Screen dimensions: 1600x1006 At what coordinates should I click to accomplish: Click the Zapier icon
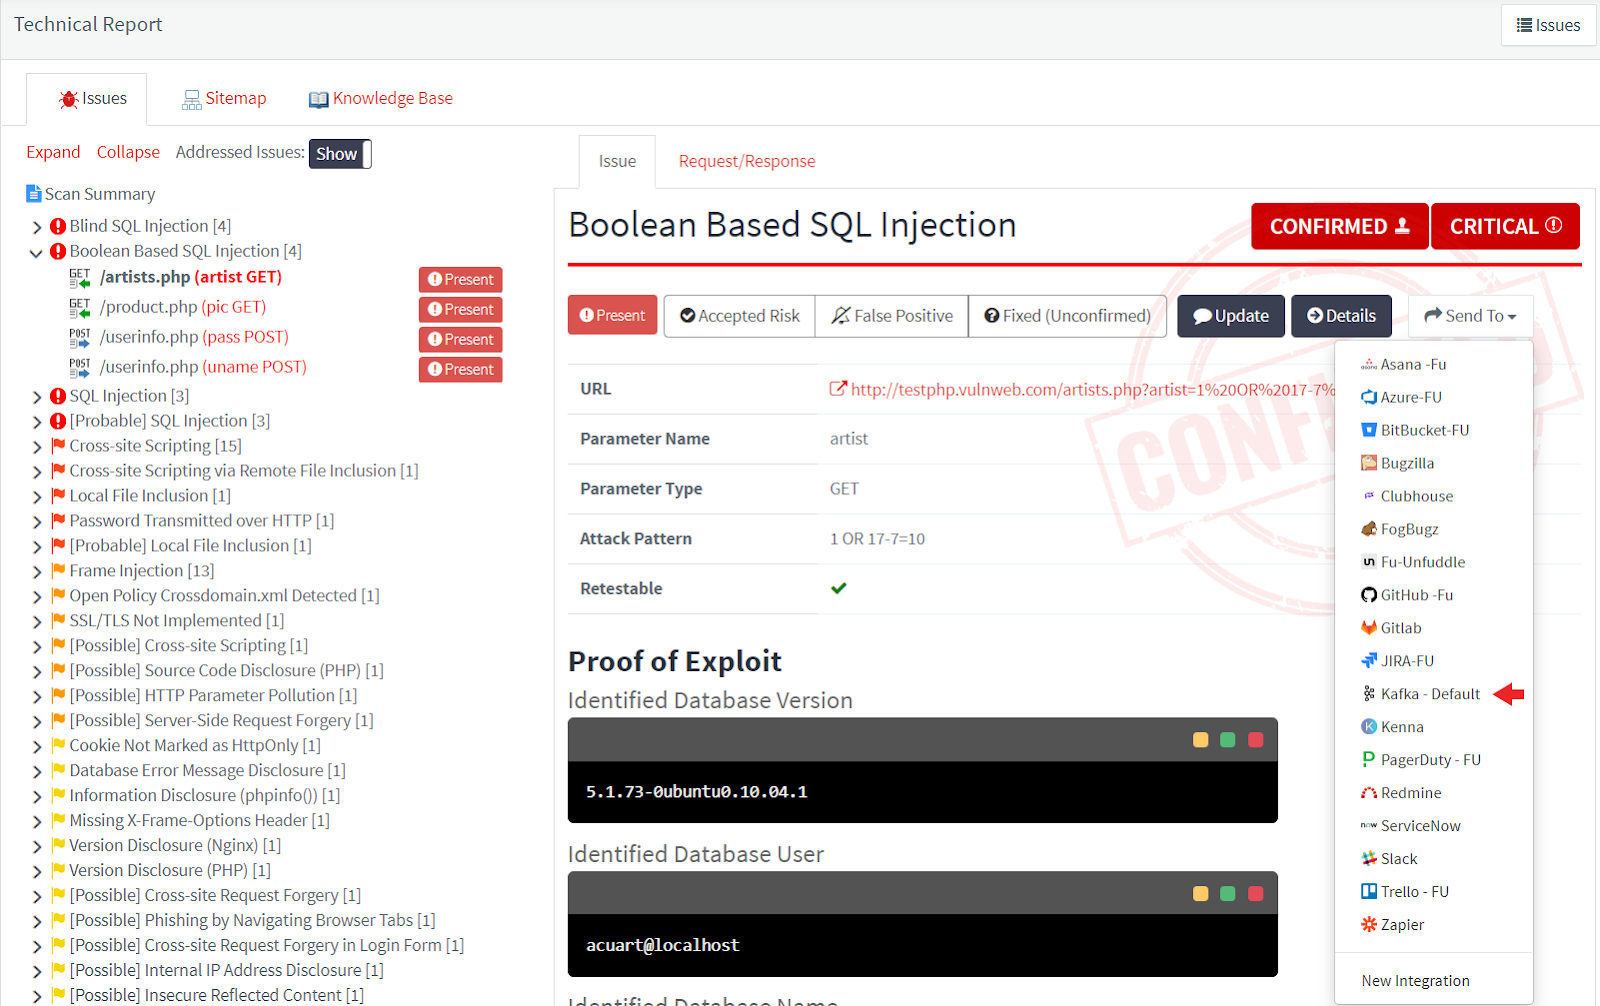point(1369,925)
